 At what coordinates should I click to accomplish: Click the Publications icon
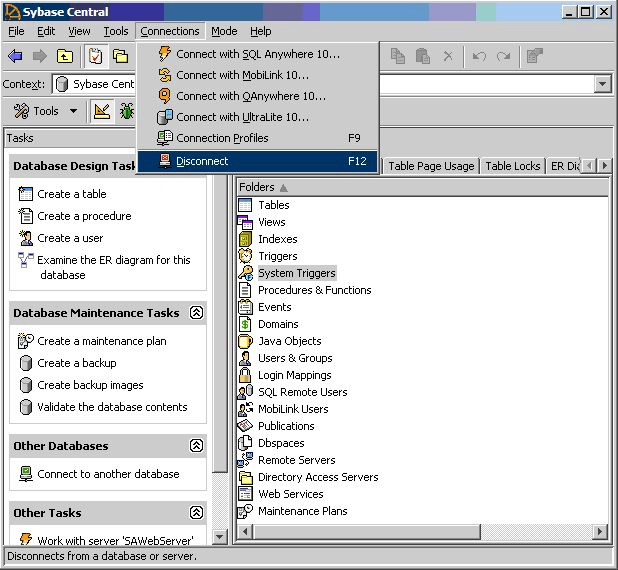point(246,426)
